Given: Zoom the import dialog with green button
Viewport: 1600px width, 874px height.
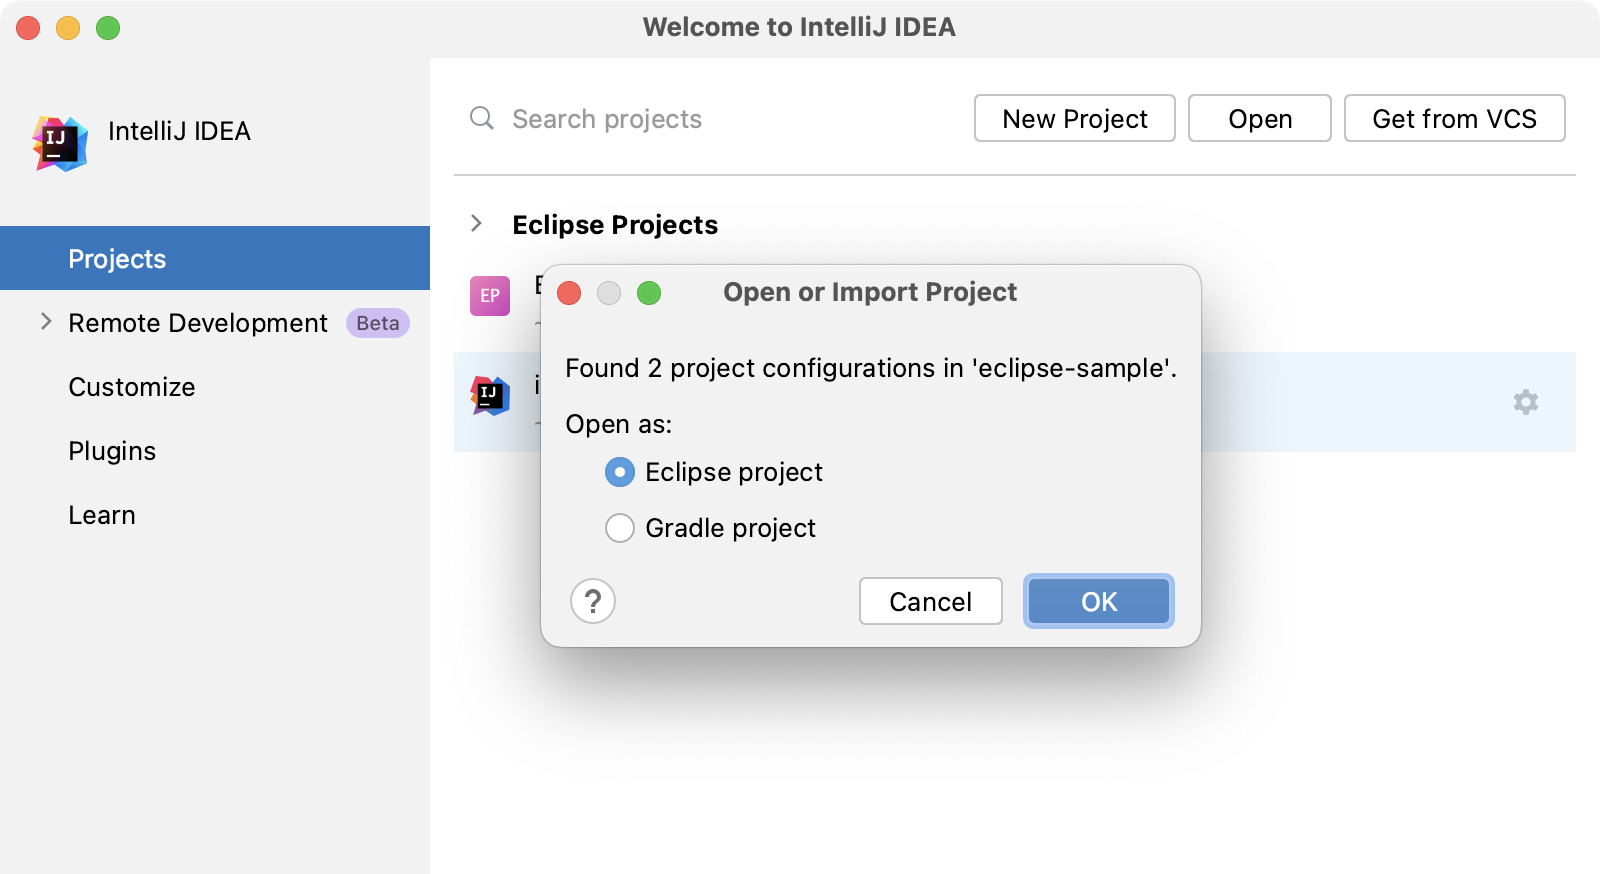Looking at the screenshot, I should coord(649,293).
